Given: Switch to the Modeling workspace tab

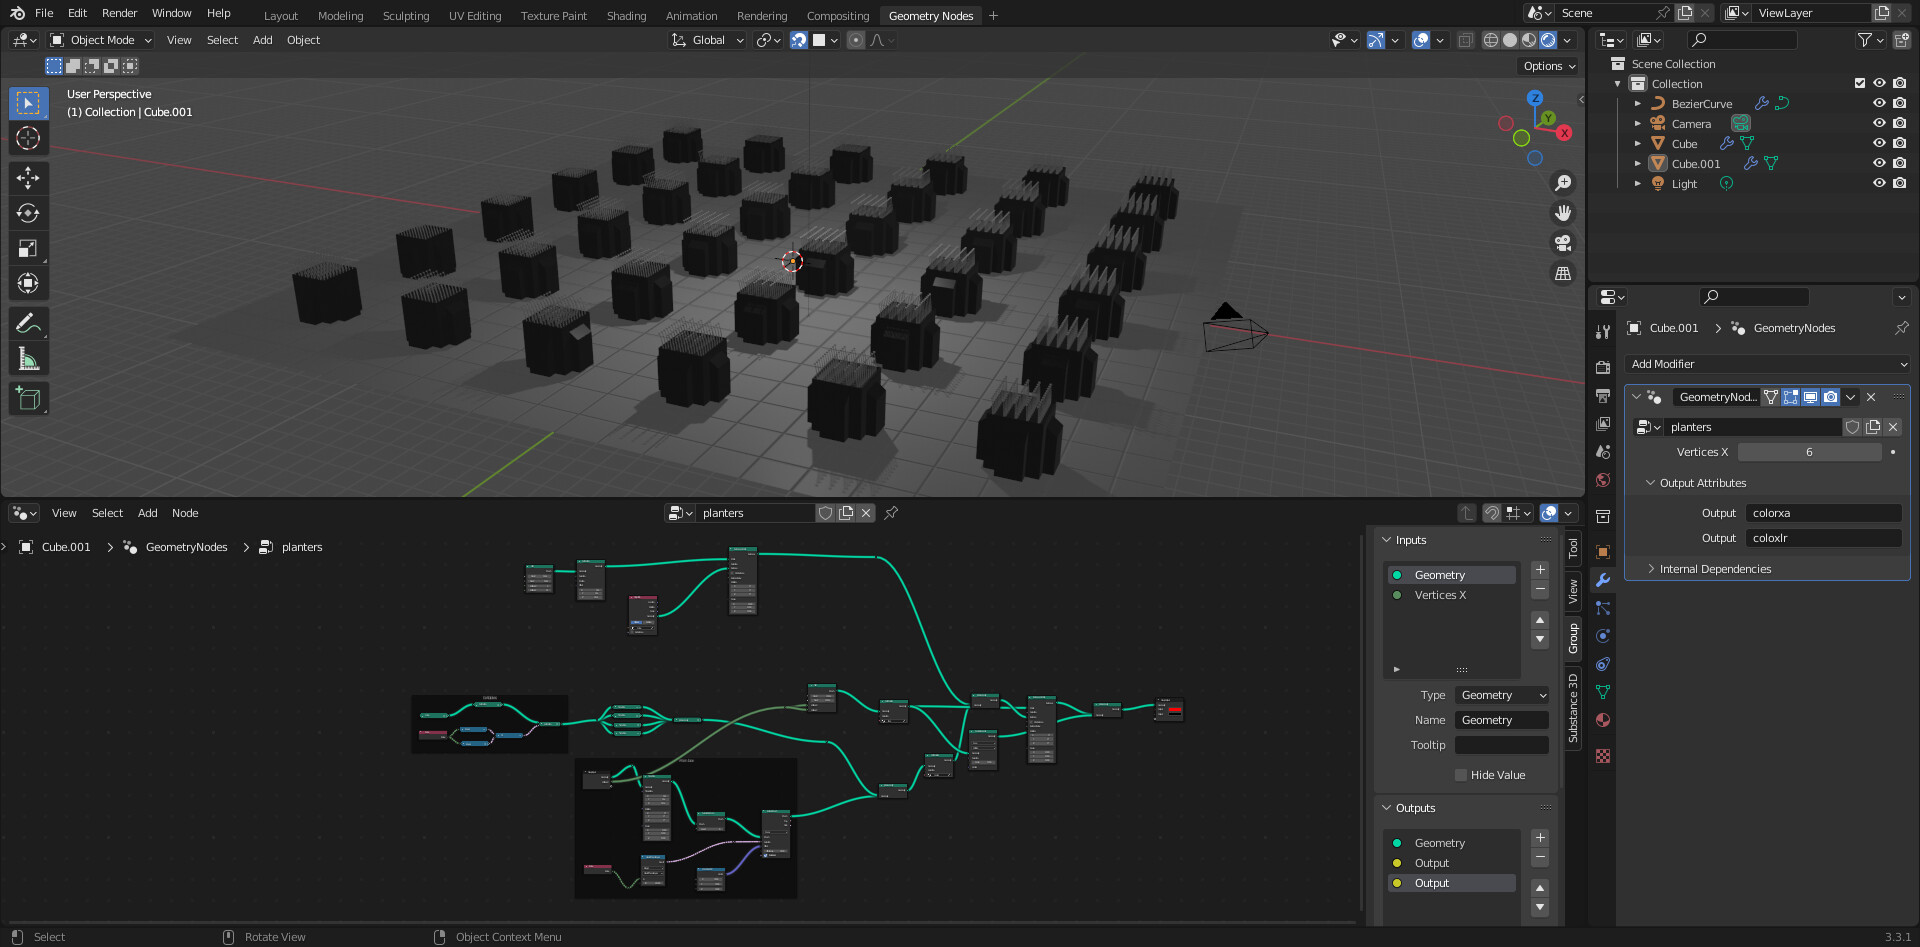Looking at the screenshot, I should (340, 16).
